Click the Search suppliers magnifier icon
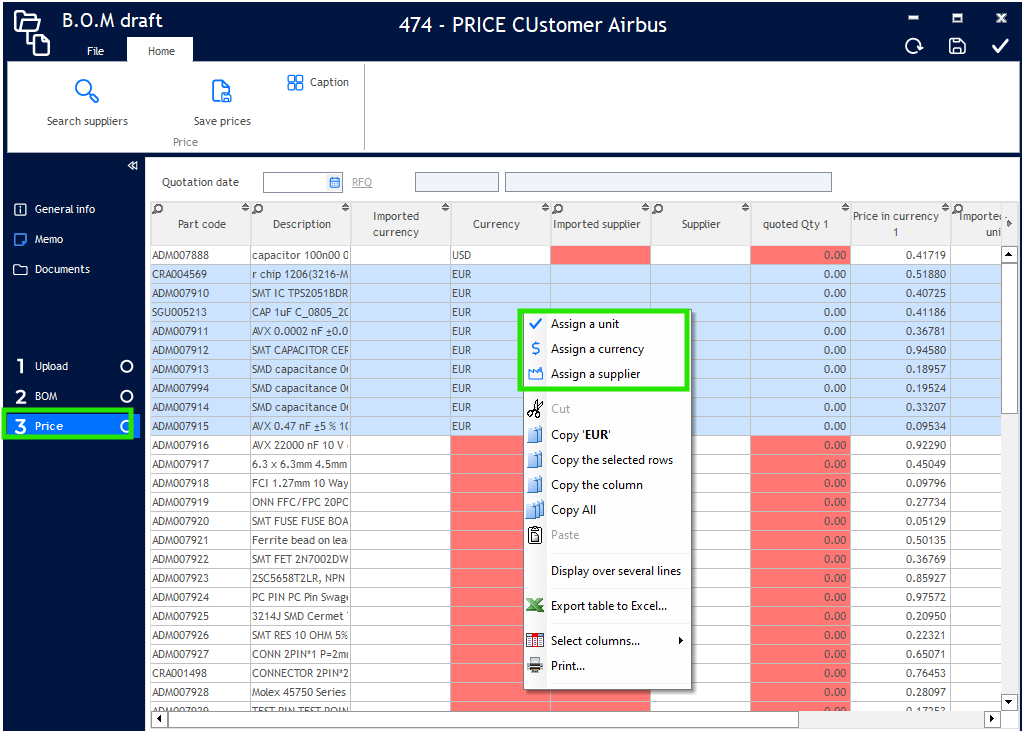Viewport: 1022px width, 731px height. click(87, 92)
